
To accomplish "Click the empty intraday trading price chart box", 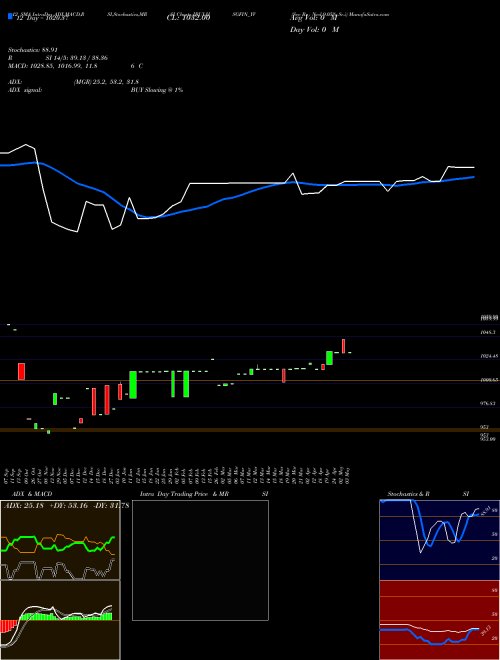I will pos(200,560).
